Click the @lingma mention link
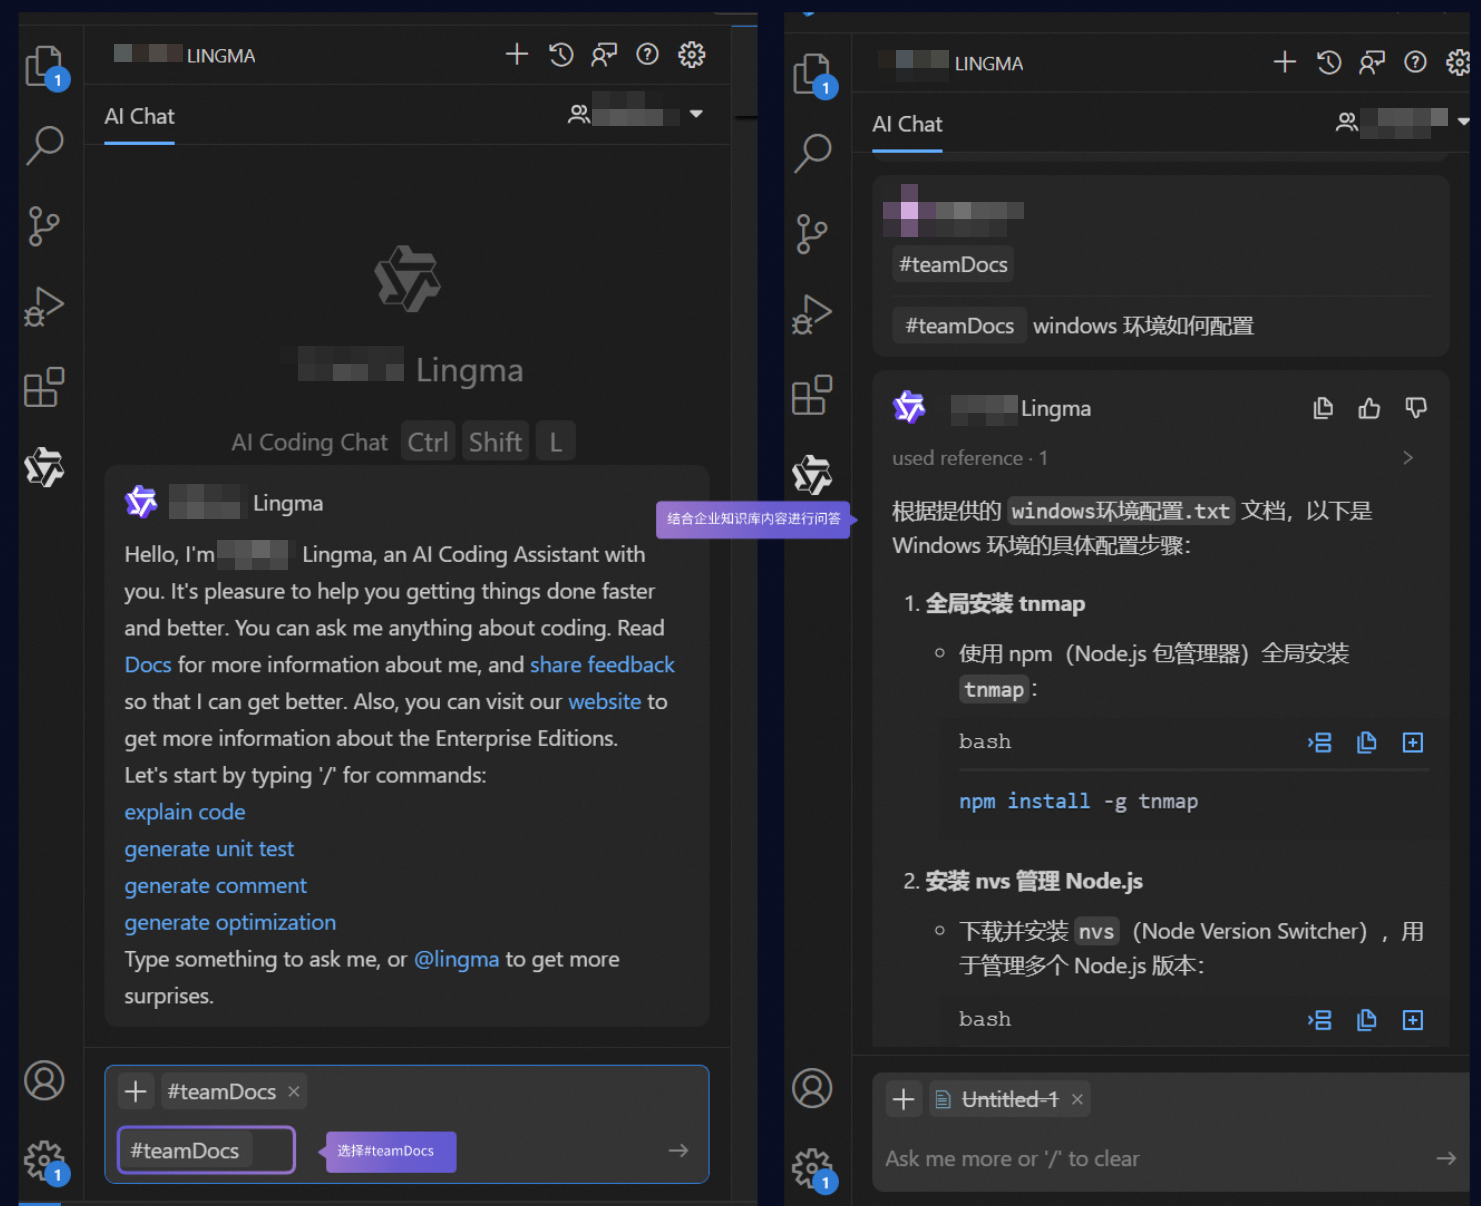 tap(456, 960)
